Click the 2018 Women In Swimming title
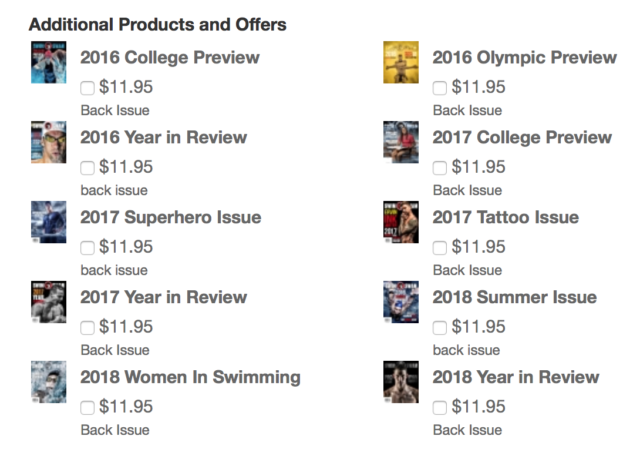 coord(190,377)
